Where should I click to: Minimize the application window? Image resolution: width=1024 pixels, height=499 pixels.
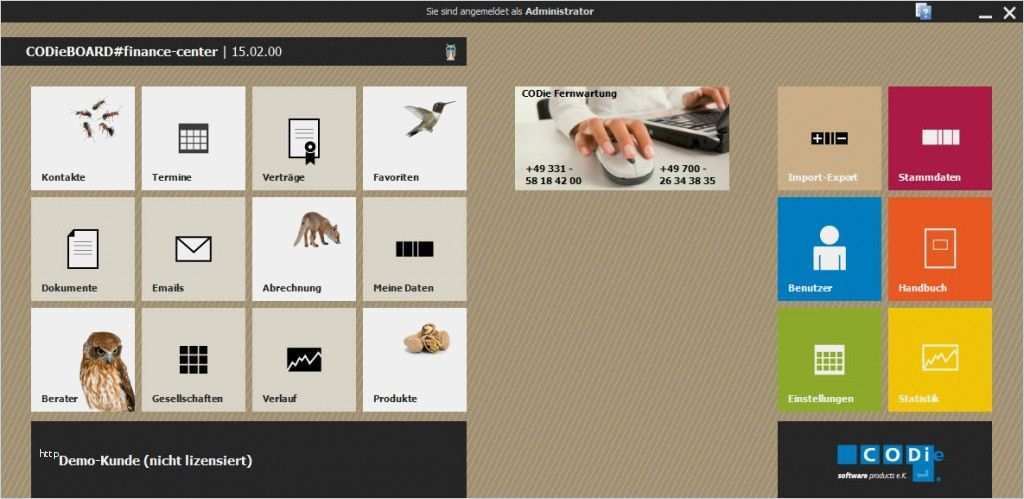click(985, 14)
